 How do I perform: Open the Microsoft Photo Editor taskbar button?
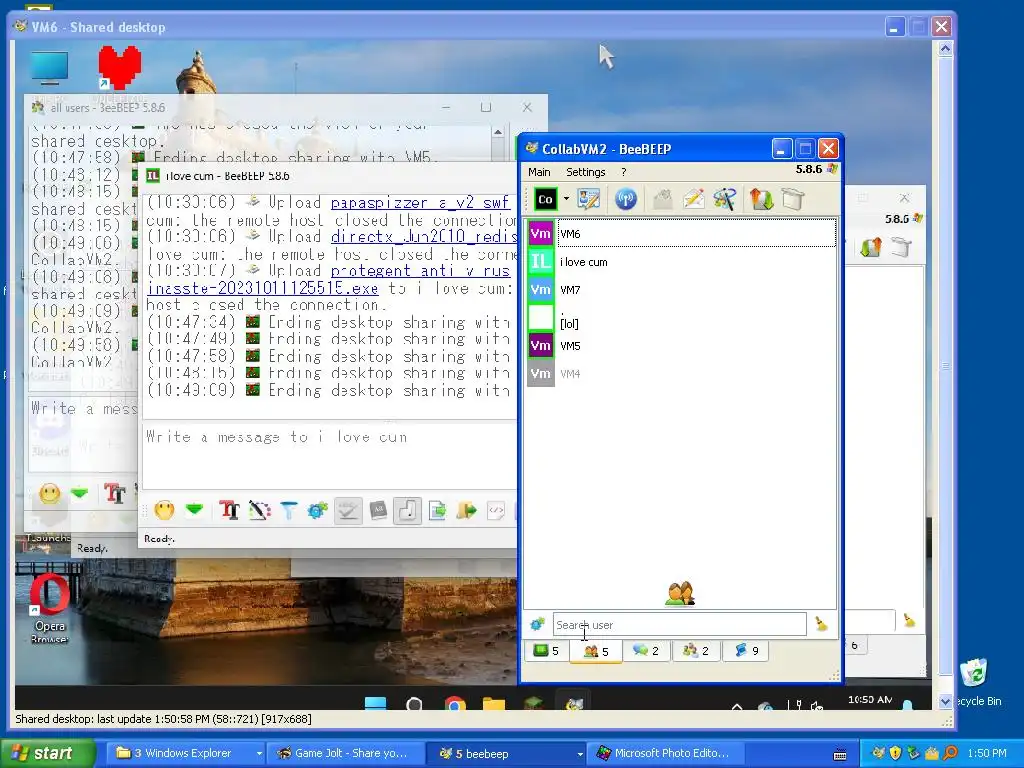(664, 753)
